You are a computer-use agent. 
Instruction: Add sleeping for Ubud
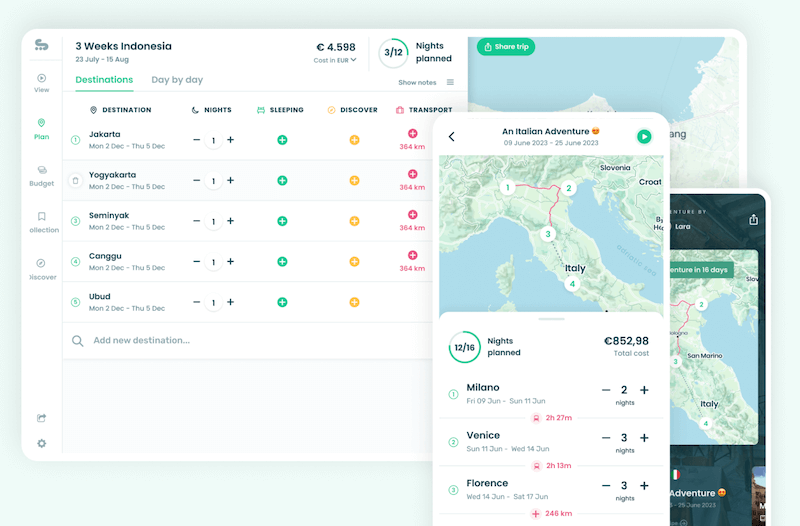282,302
